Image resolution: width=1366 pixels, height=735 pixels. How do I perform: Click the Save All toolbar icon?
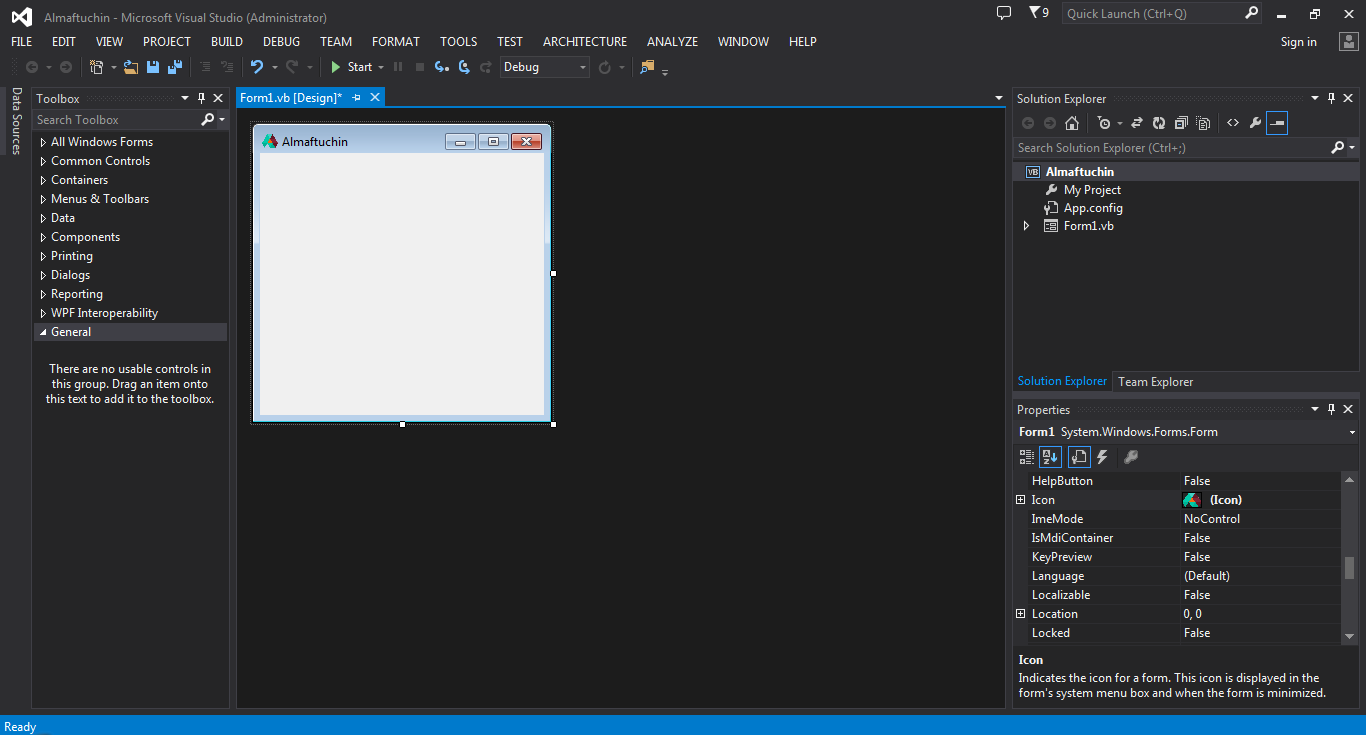[x=175, y=67]
